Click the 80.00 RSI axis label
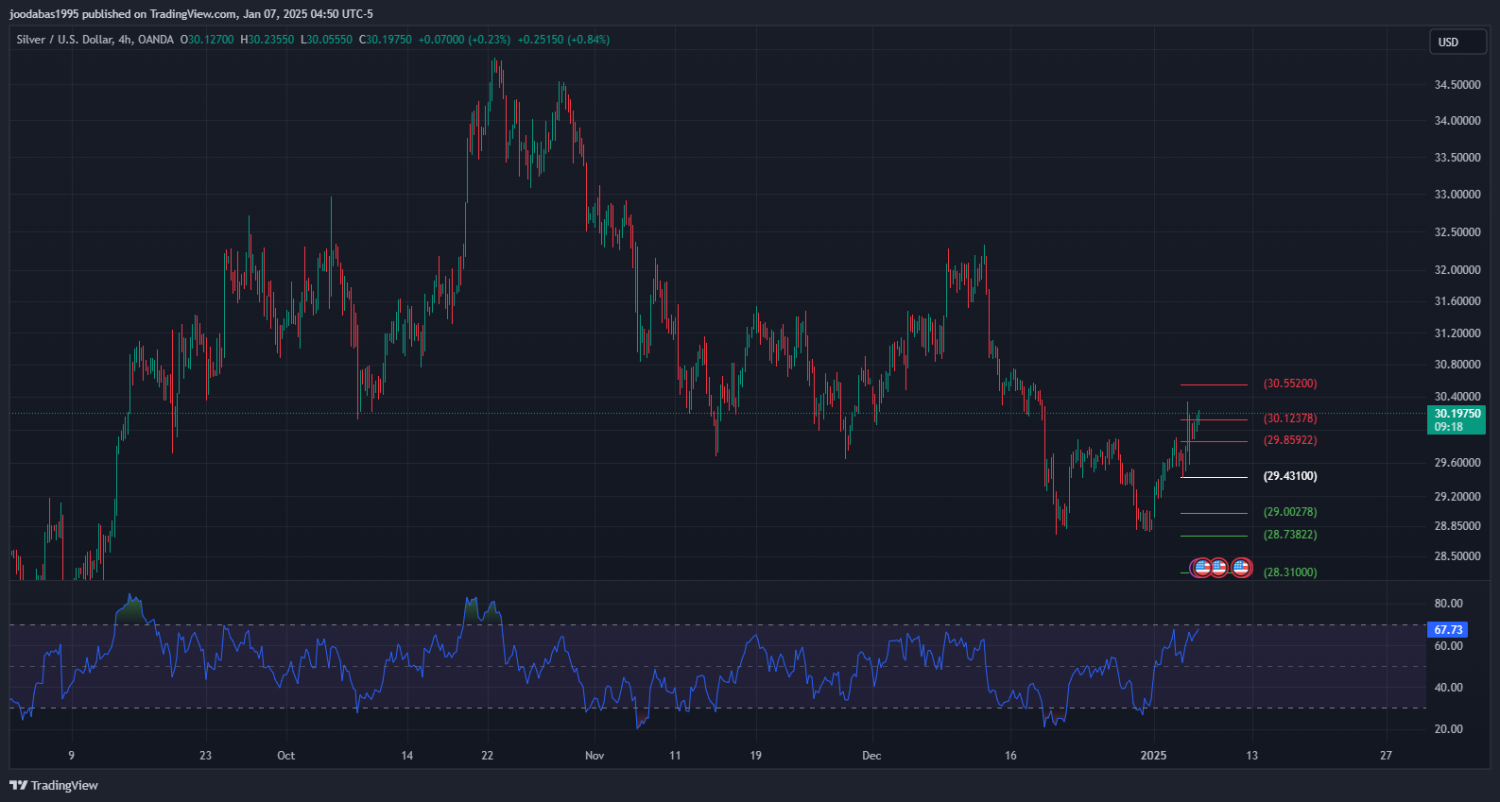This screenshot has height=802, width=1500. coord(1448,604)
